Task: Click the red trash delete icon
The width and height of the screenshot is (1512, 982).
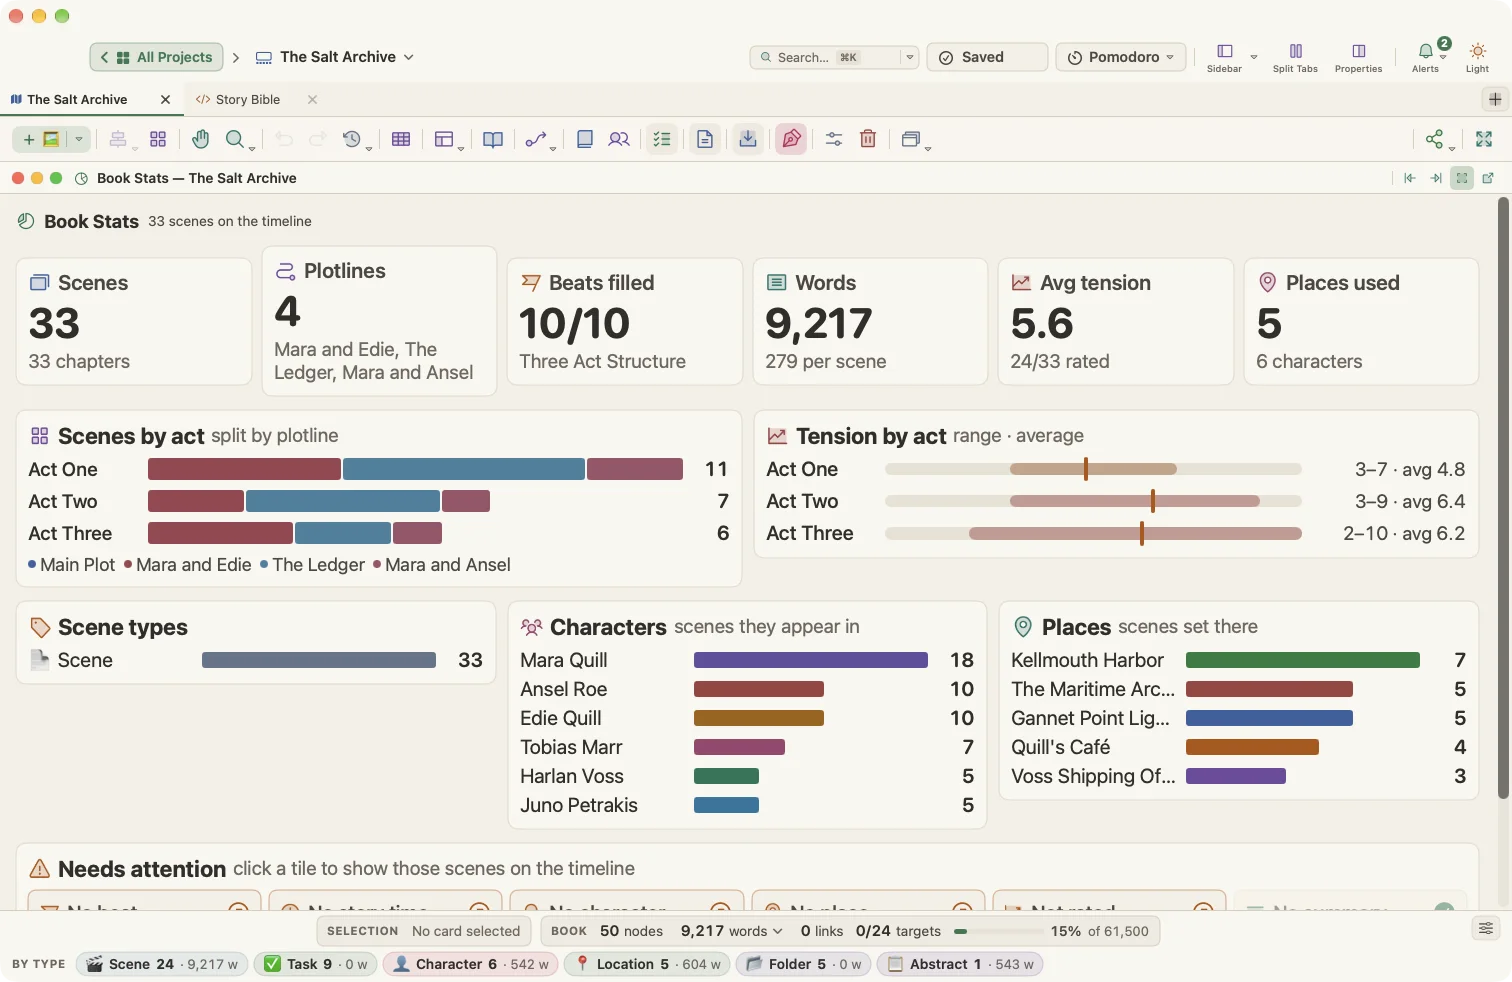Action: [x=868, y=139]
